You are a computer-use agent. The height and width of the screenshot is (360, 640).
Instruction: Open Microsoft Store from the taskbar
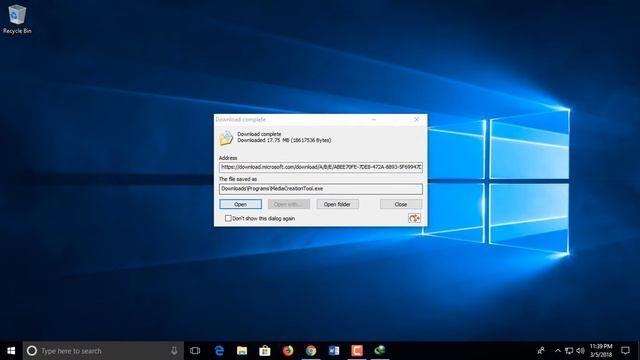(x=265, y=351)
